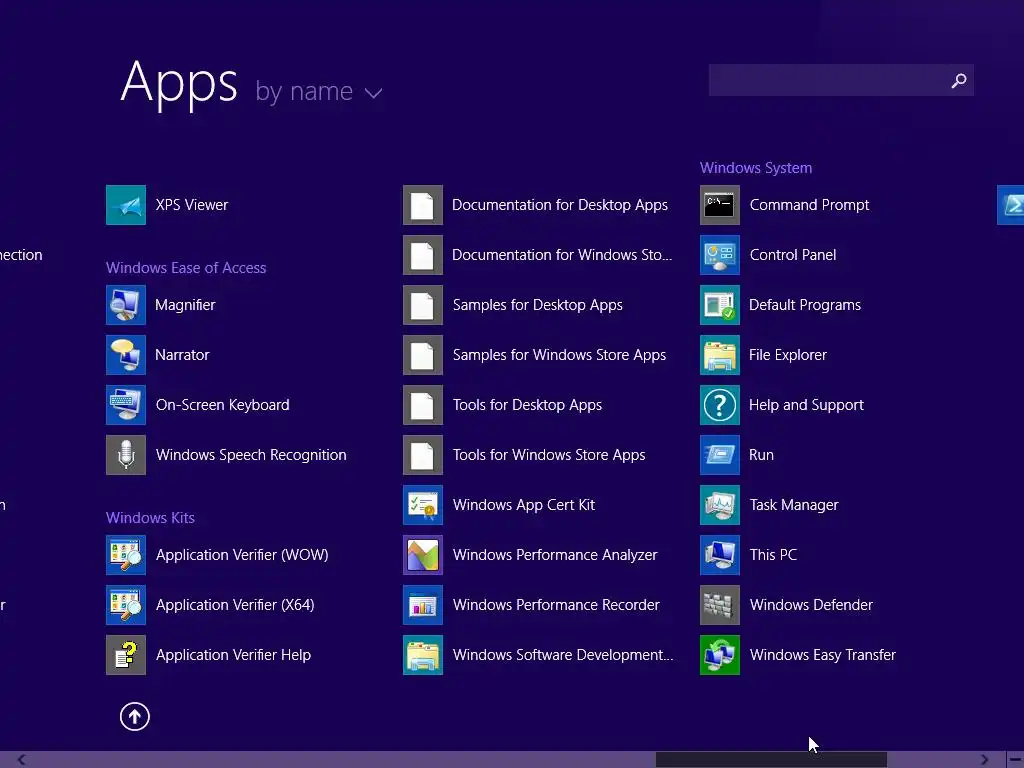Click the Narrator icon
Viewport: 1024px width, 768px height.
[x=126, y=355]
